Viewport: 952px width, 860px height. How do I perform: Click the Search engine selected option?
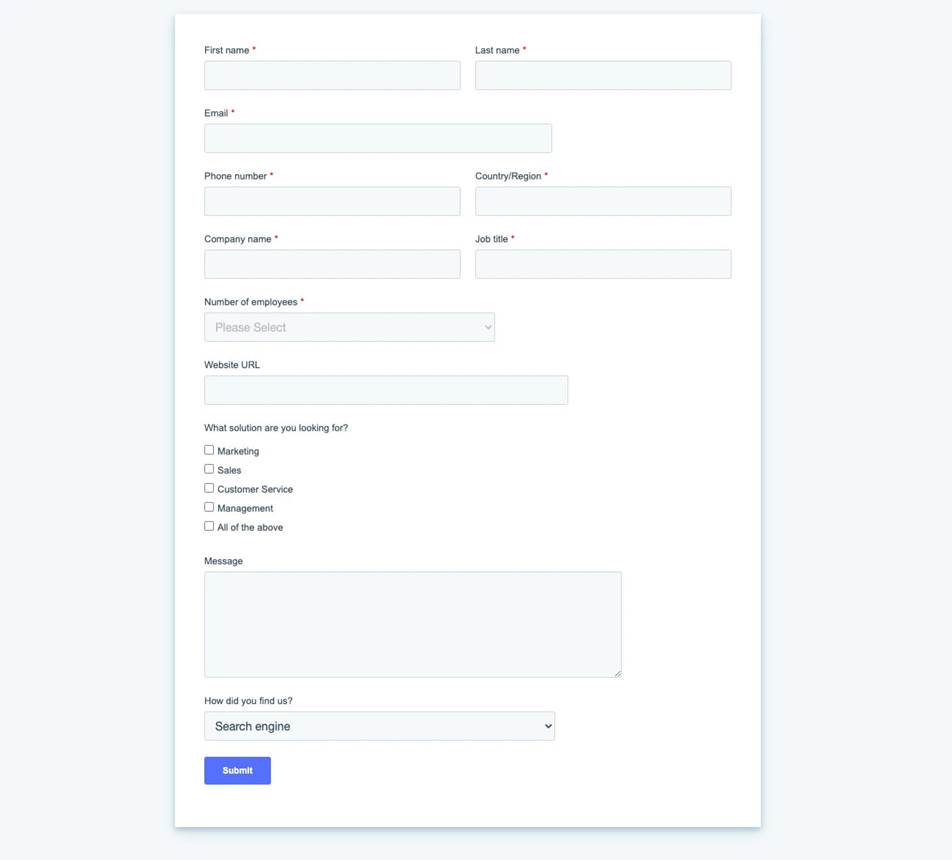250,726
